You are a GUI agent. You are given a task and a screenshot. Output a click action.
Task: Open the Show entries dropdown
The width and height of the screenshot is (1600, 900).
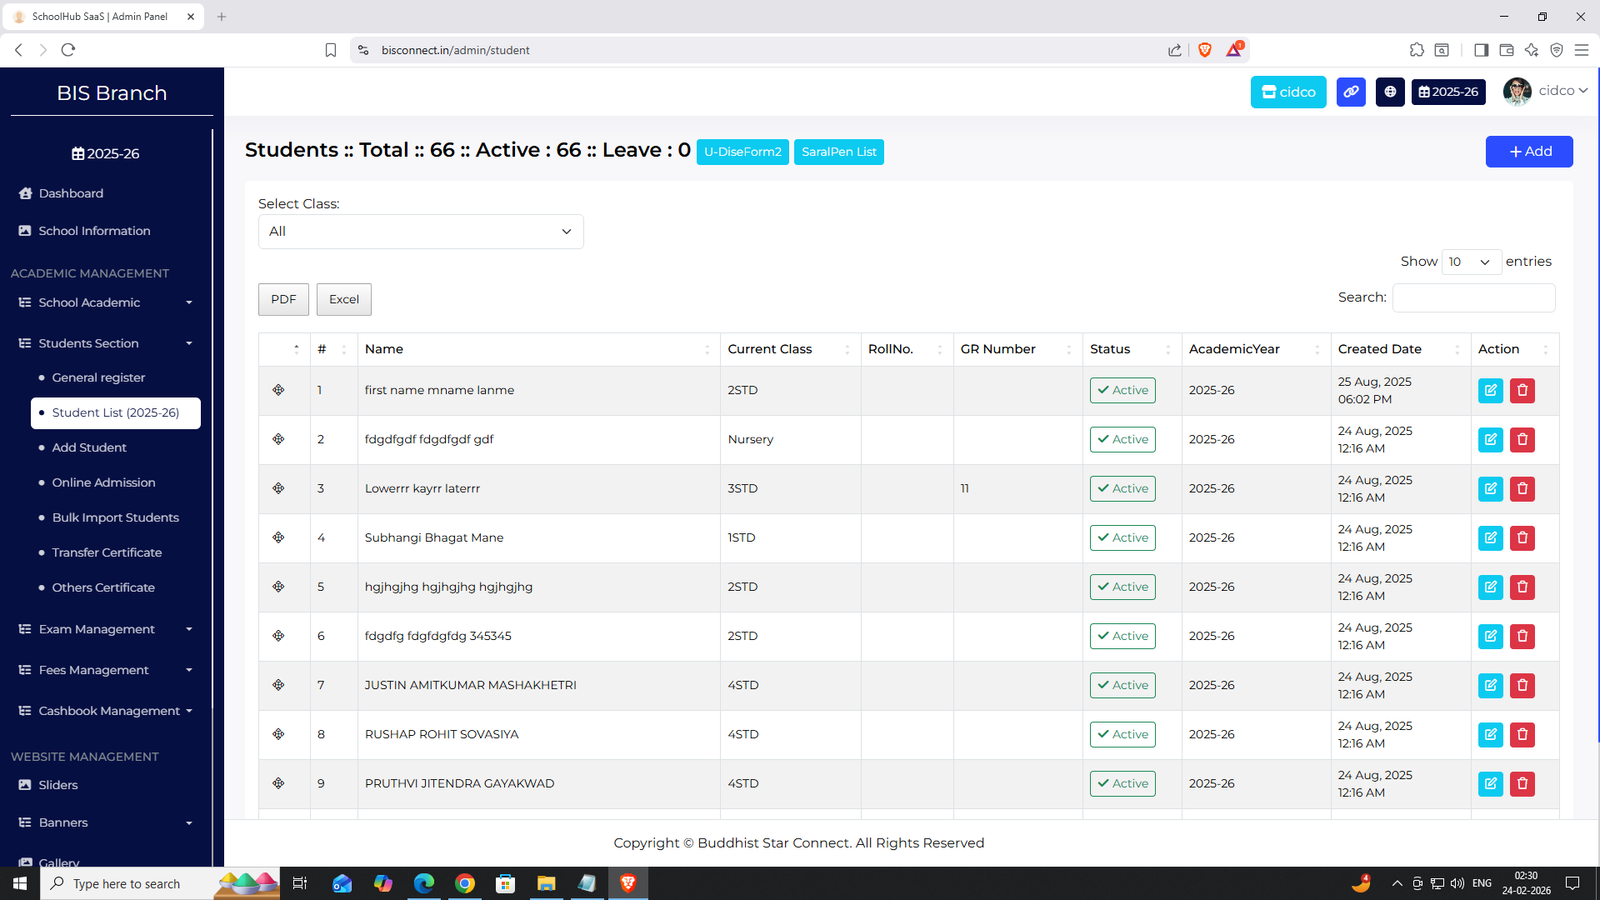pyautogui.click(x=1470, y=261)
